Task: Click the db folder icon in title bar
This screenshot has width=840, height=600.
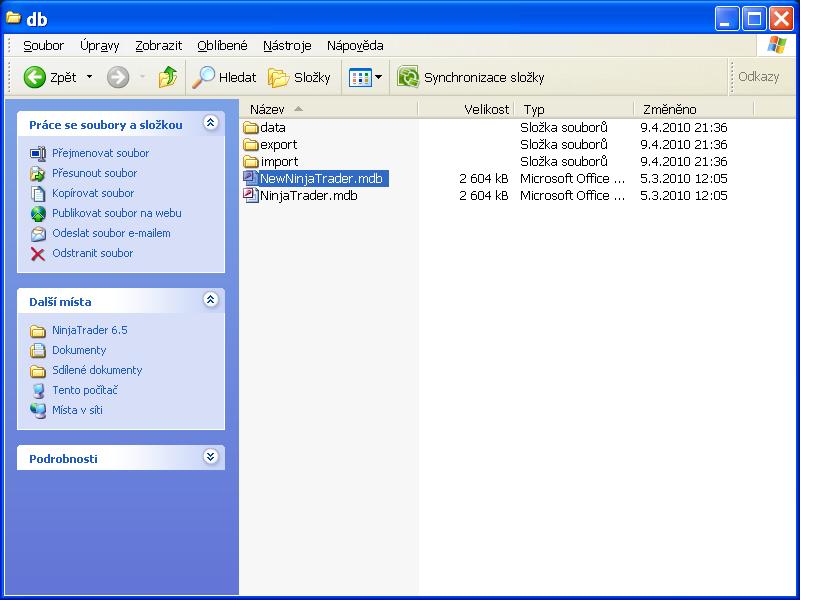Action: [x=13, y=17]
